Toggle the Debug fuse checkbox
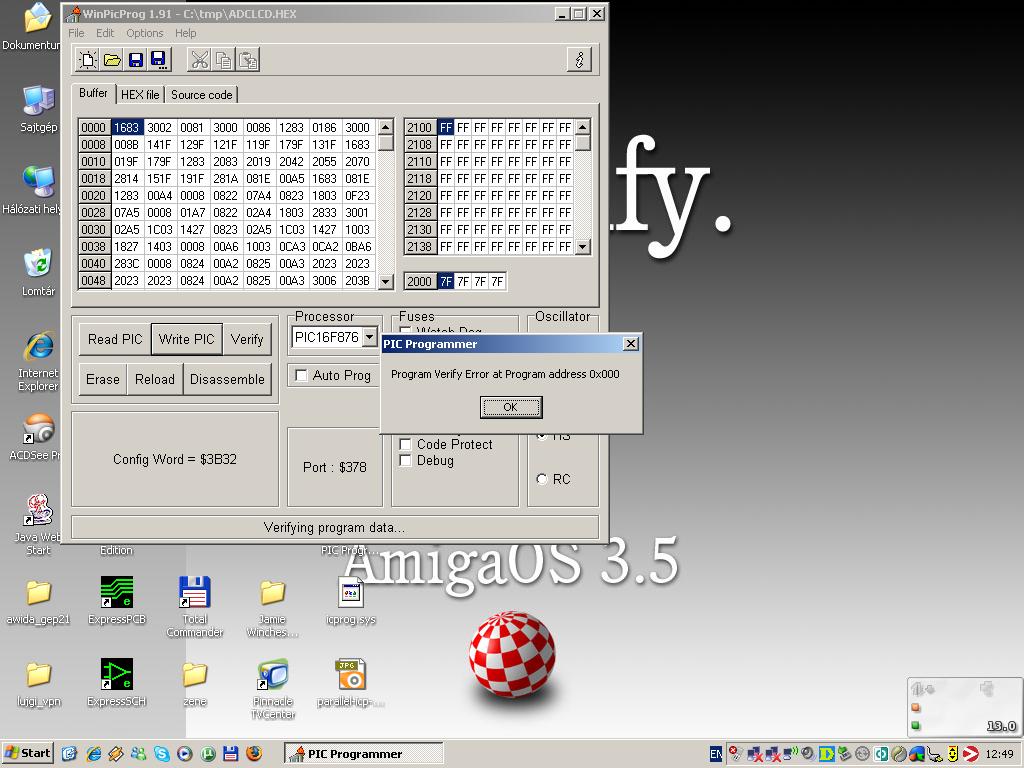The width and height of the screenshot is (1024, 768). (405, 460)
